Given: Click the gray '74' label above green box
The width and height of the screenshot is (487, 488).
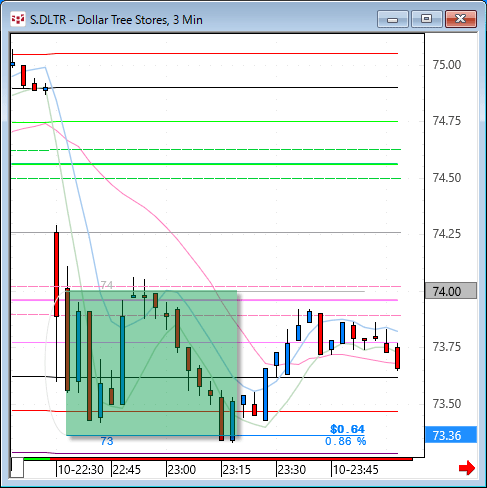Looking at the screenshot, I should click(107, 285).
